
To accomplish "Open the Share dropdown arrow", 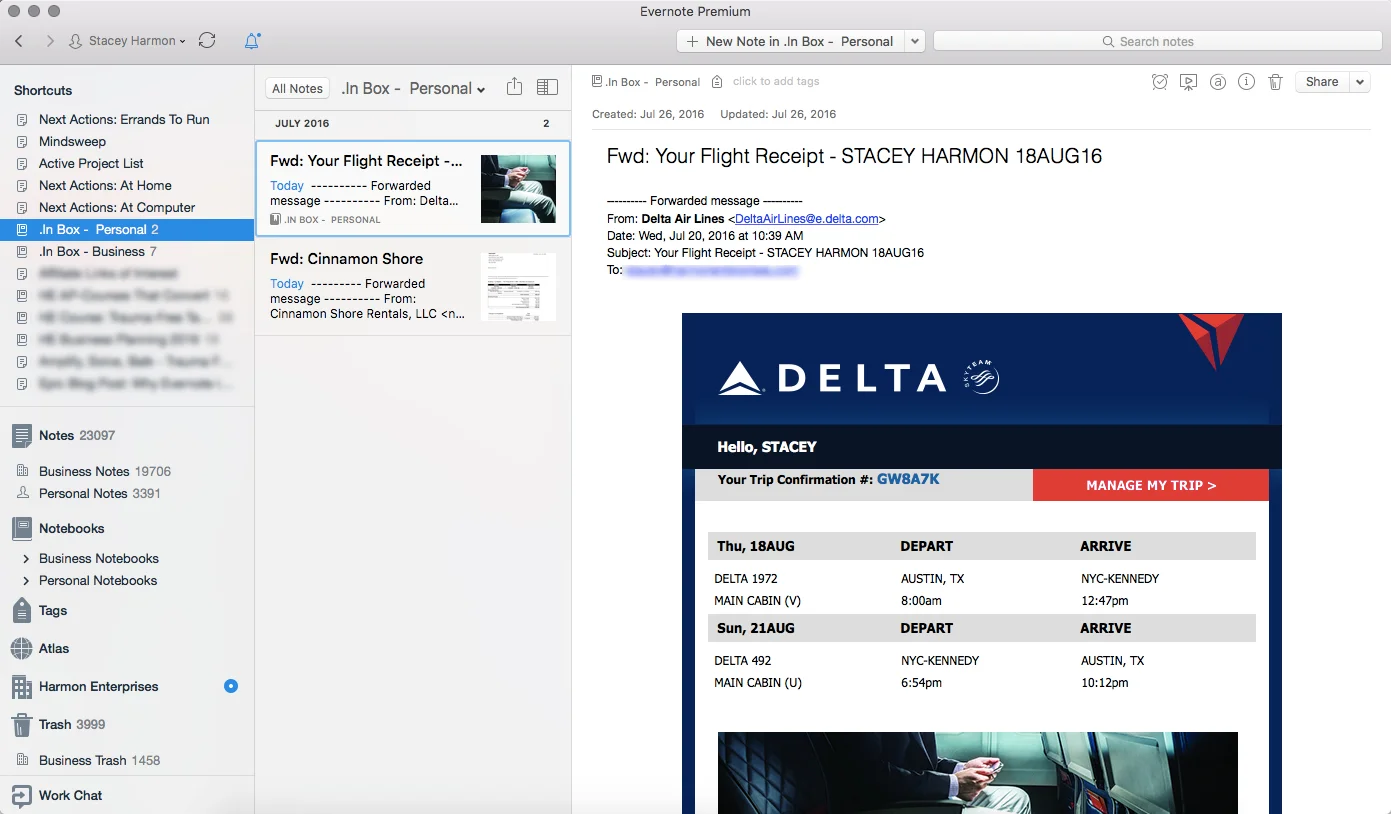I will (1359, 82).
